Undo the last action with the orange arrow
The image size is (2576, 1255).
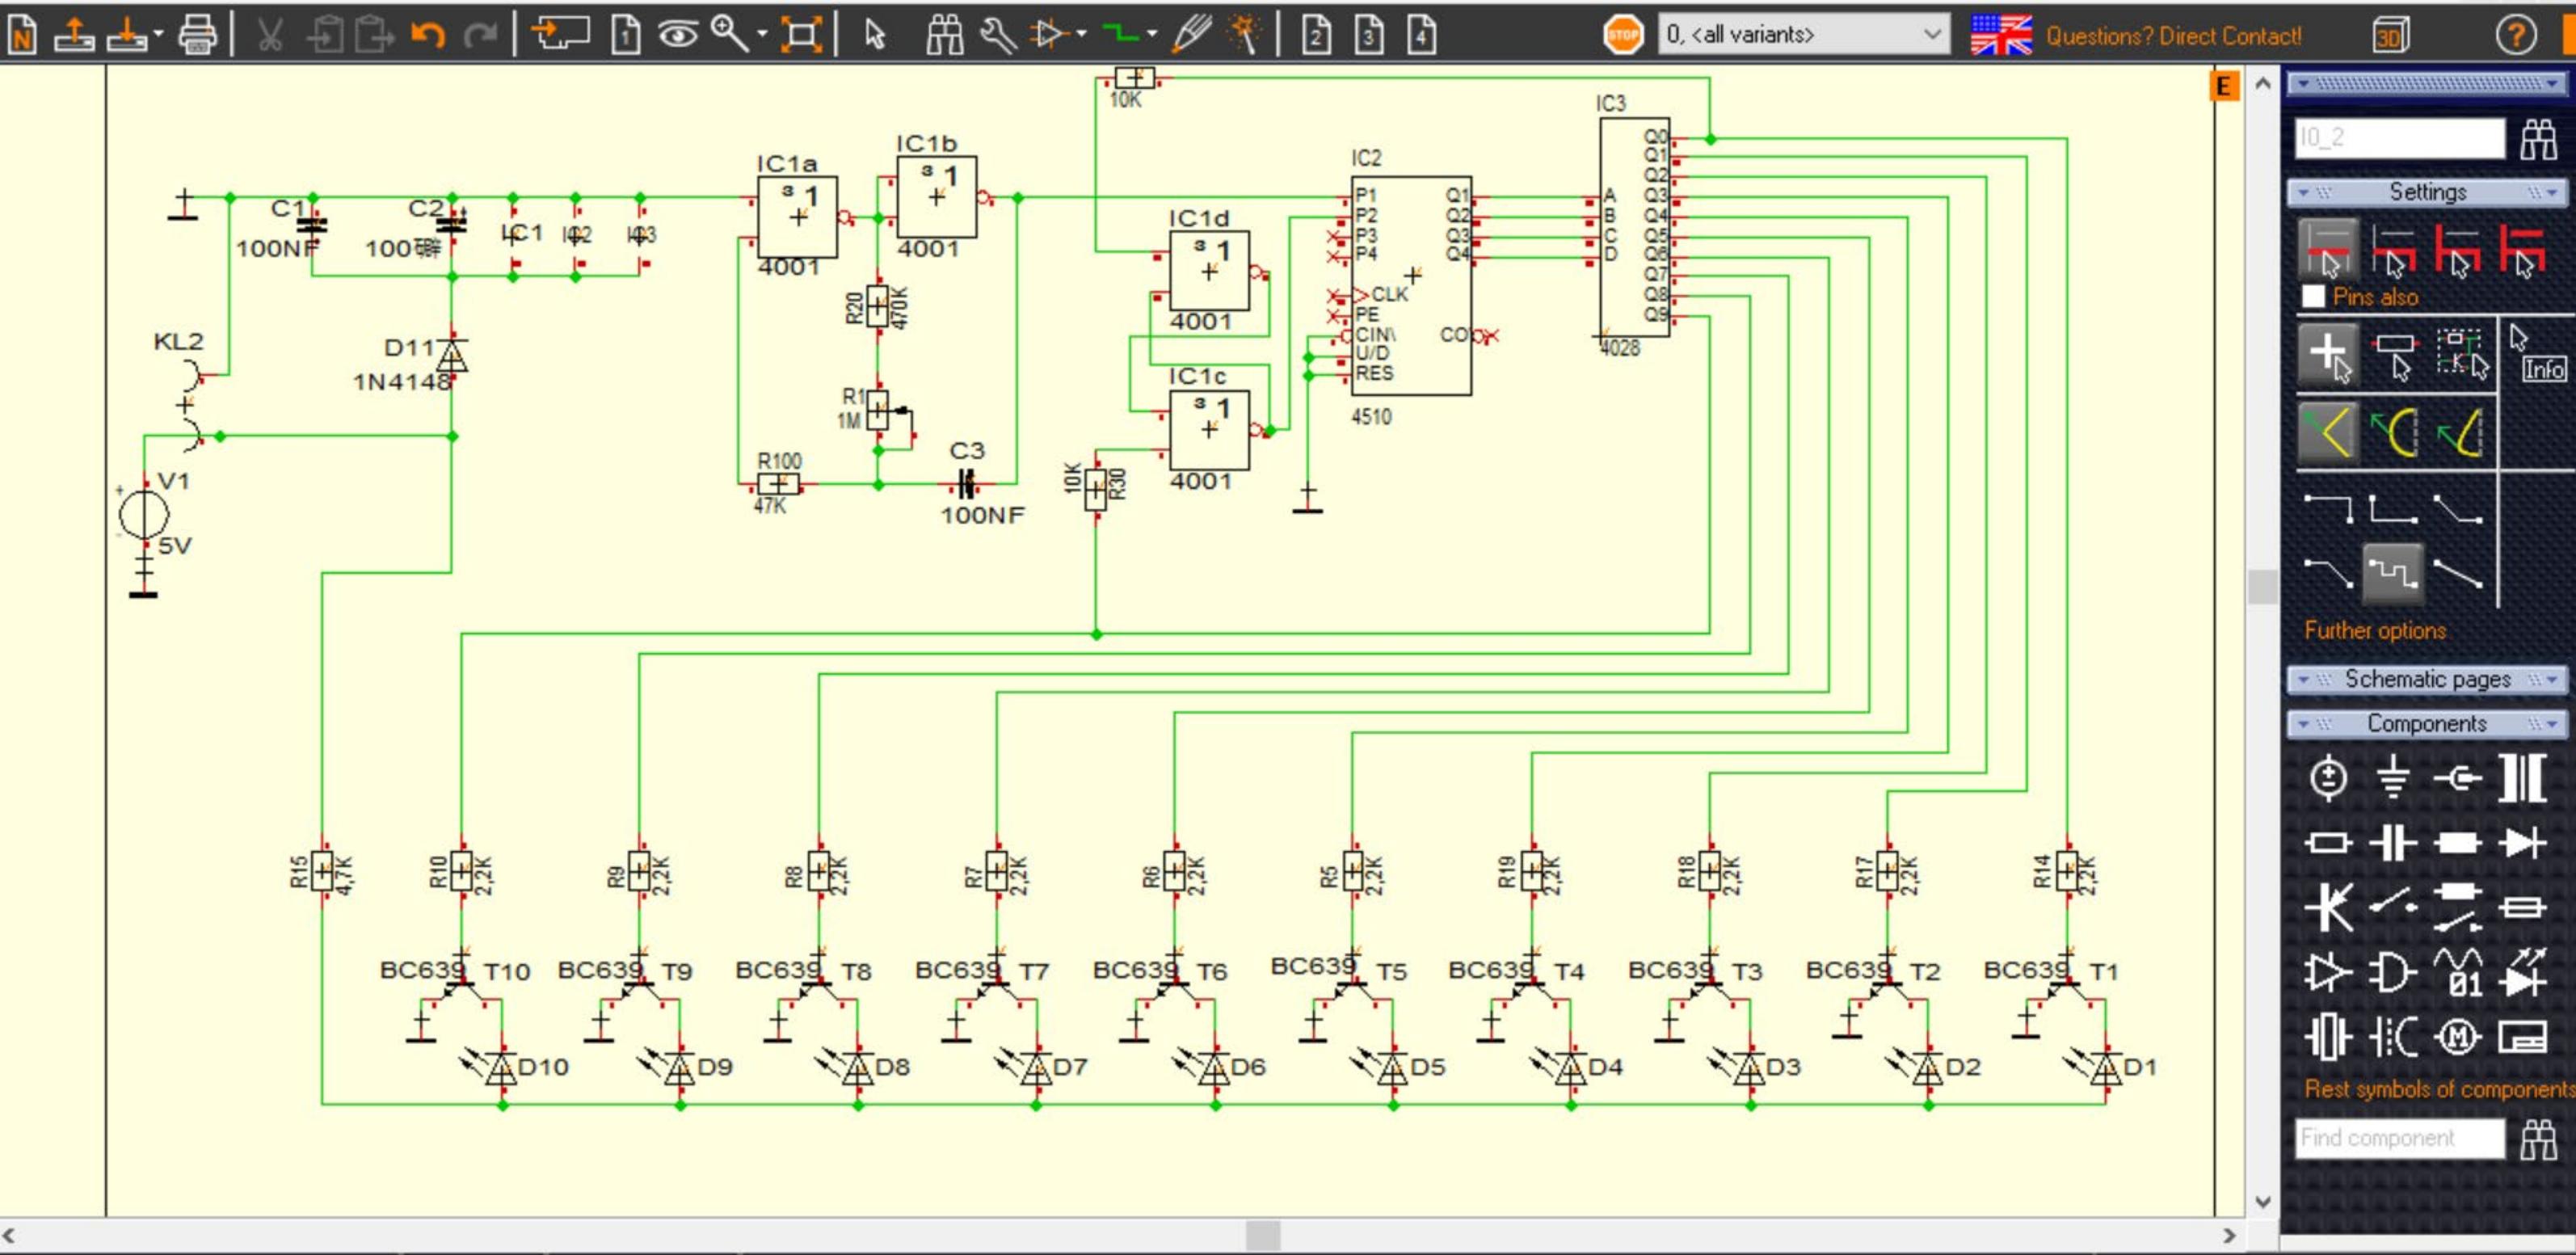(428, 35)
